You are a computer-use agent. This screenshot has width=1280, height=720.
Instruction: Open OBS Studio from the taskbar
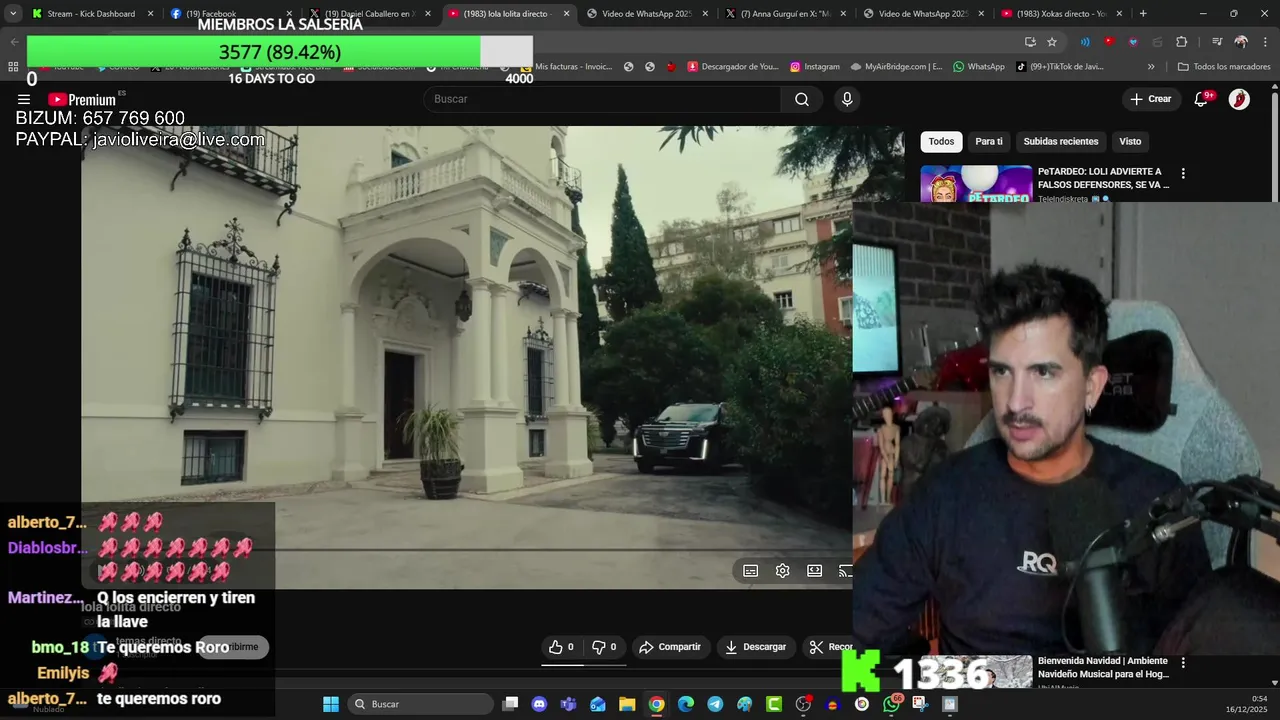(803, 704)
